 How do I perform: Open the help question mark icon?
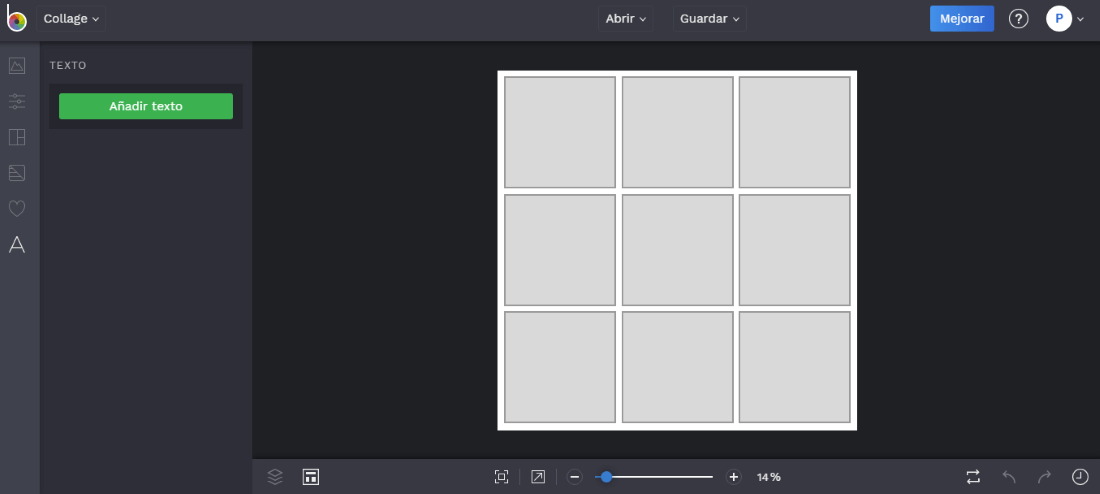coord(1018,19)
